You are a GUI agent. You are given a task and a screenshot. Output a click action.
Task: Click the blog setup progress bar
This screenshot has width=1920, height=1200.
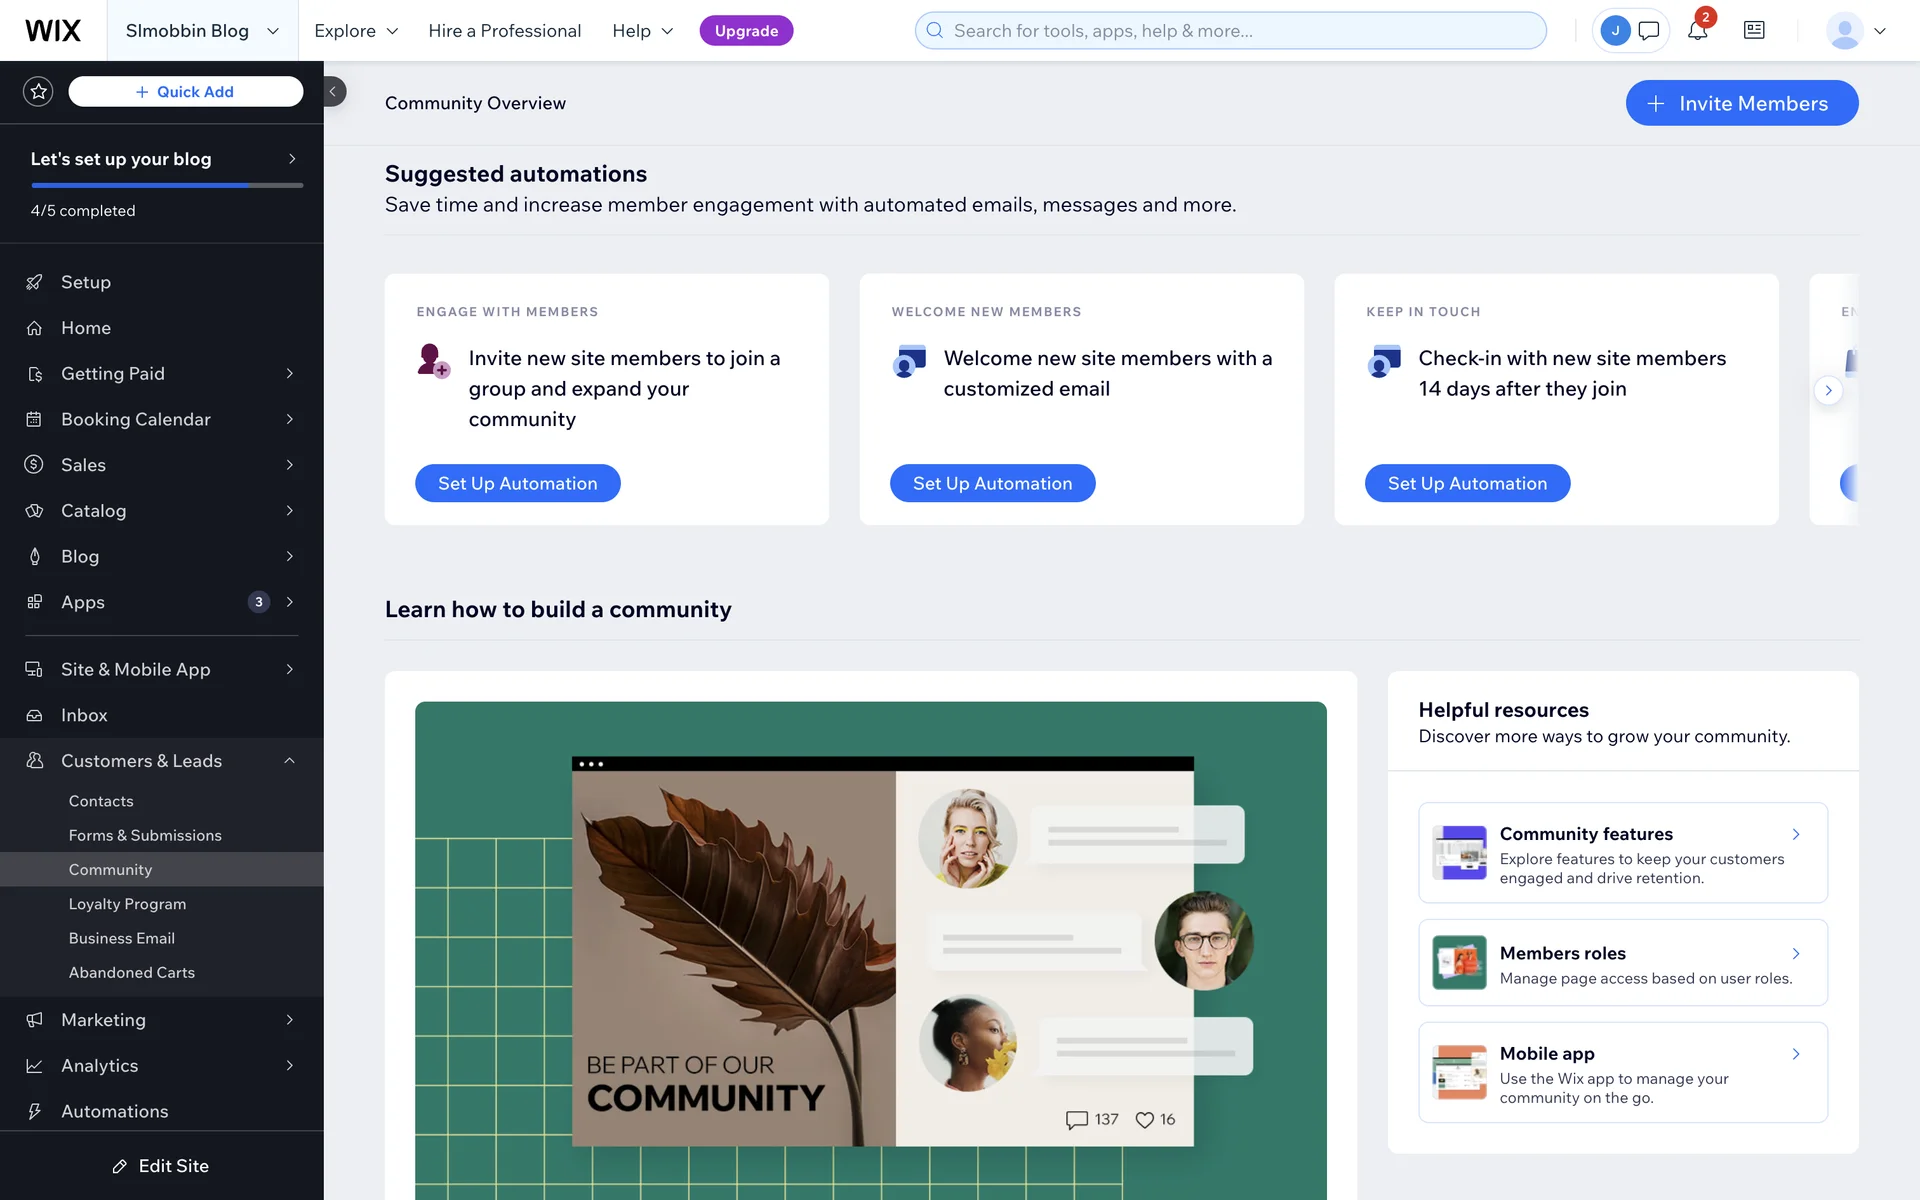tap(167, 185)
